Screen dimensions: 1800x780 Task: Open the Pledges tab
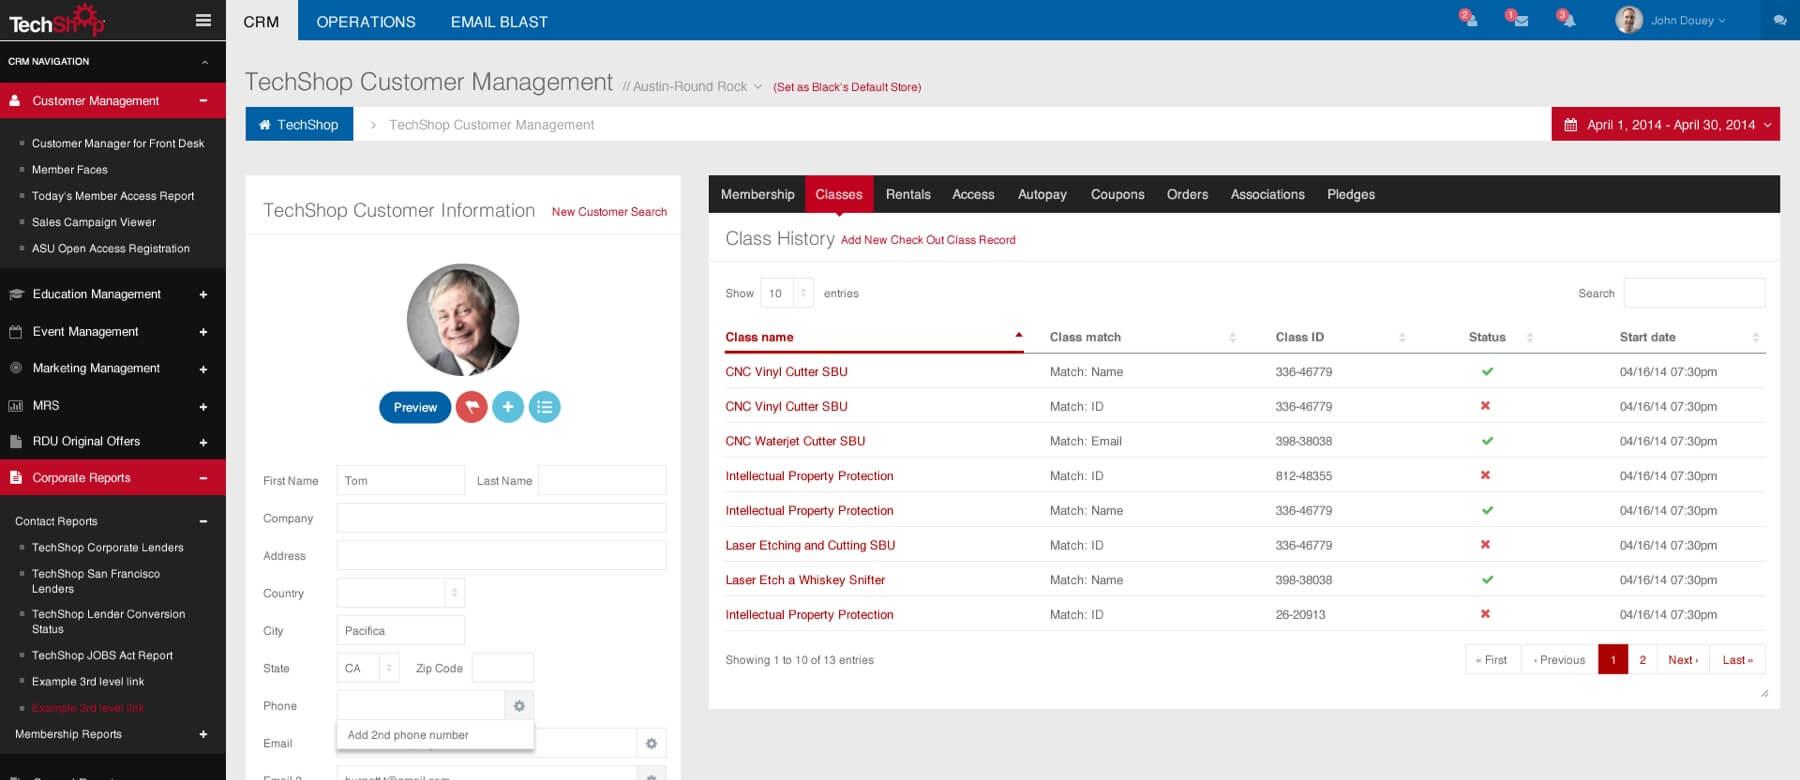tap(1351, 194)
